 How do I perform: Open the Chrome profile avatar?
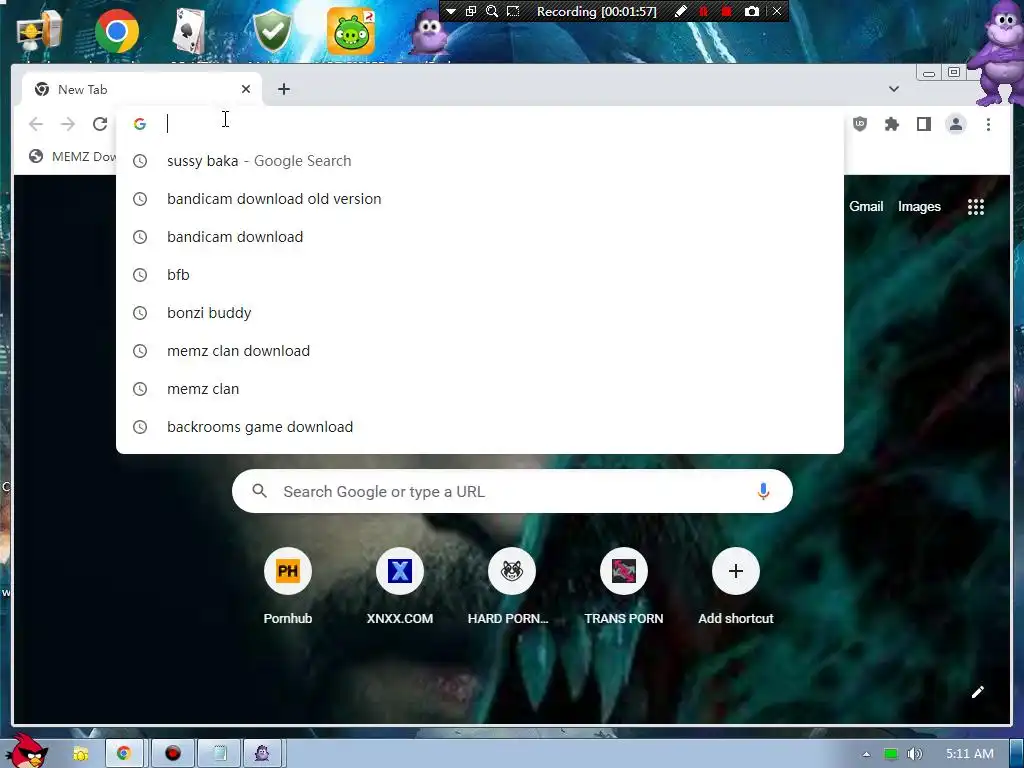(955, 123)
